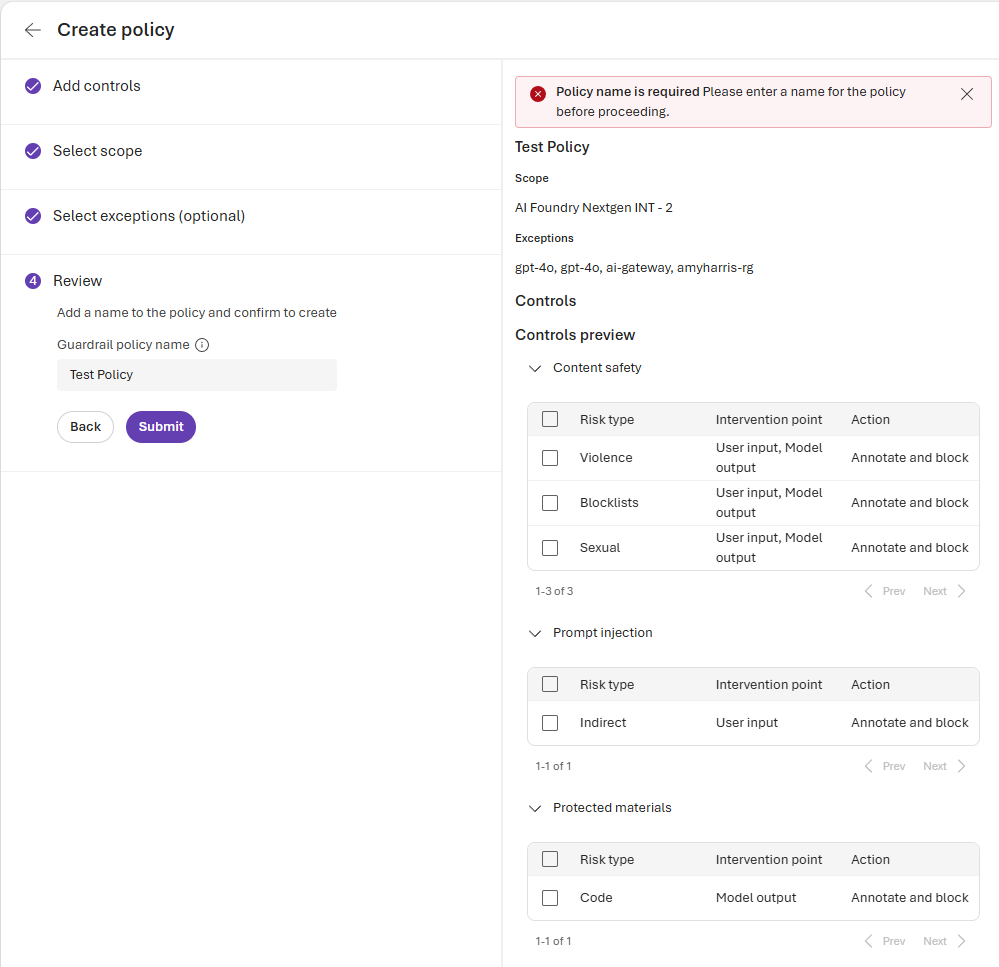This screenshot has height=967, width=999.
Task: Click the back arrow beside Create policy
Action: click(x=33, y=30)
